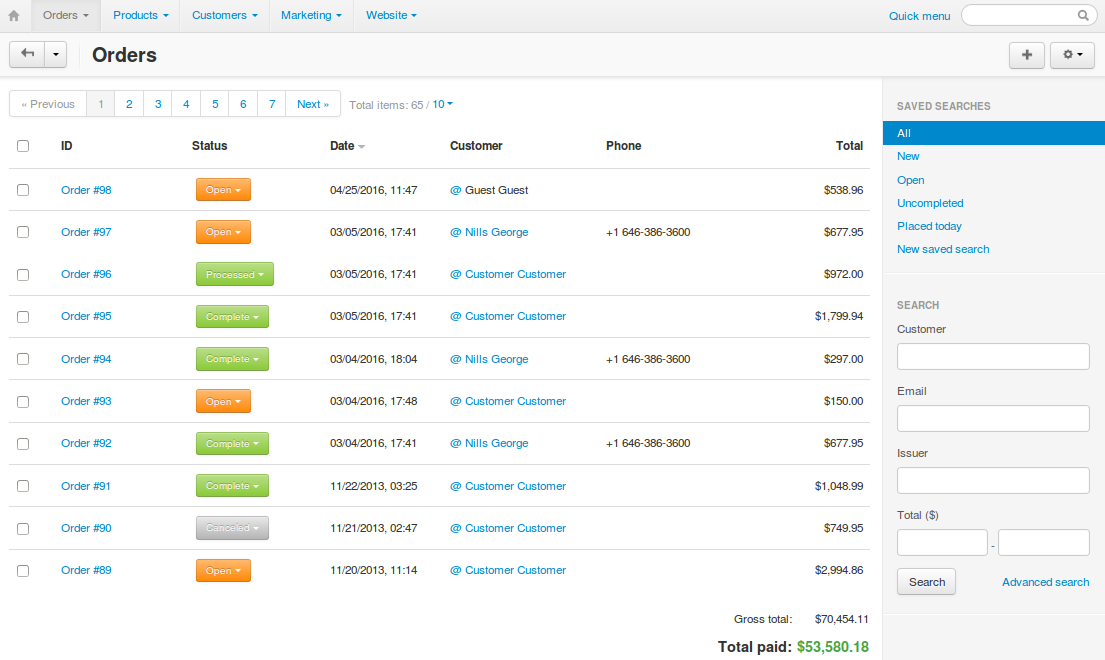Open Complete status dropdown for Order #95
Viewport: 1105px width, 660px height.
(232, 317)
